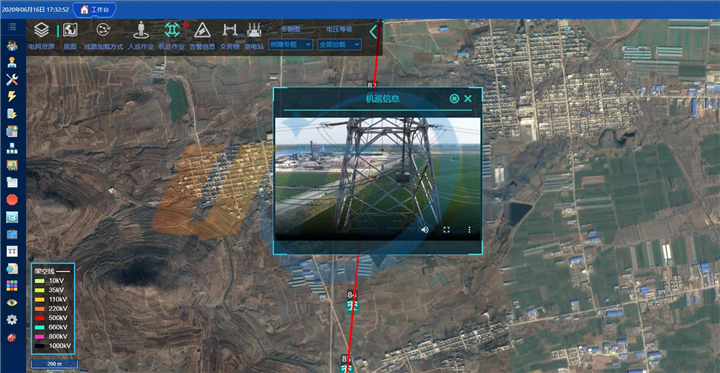The width and height of the screenshot is (720, 373).
Task: Toggle fullscreen on the patrol video
Action: coord(446,230)
